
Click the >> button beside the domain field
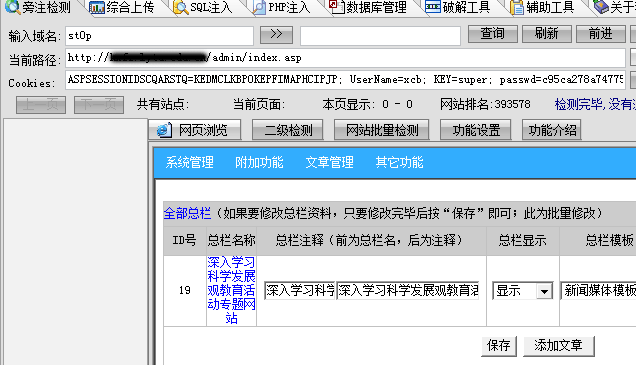pos(276,34)
